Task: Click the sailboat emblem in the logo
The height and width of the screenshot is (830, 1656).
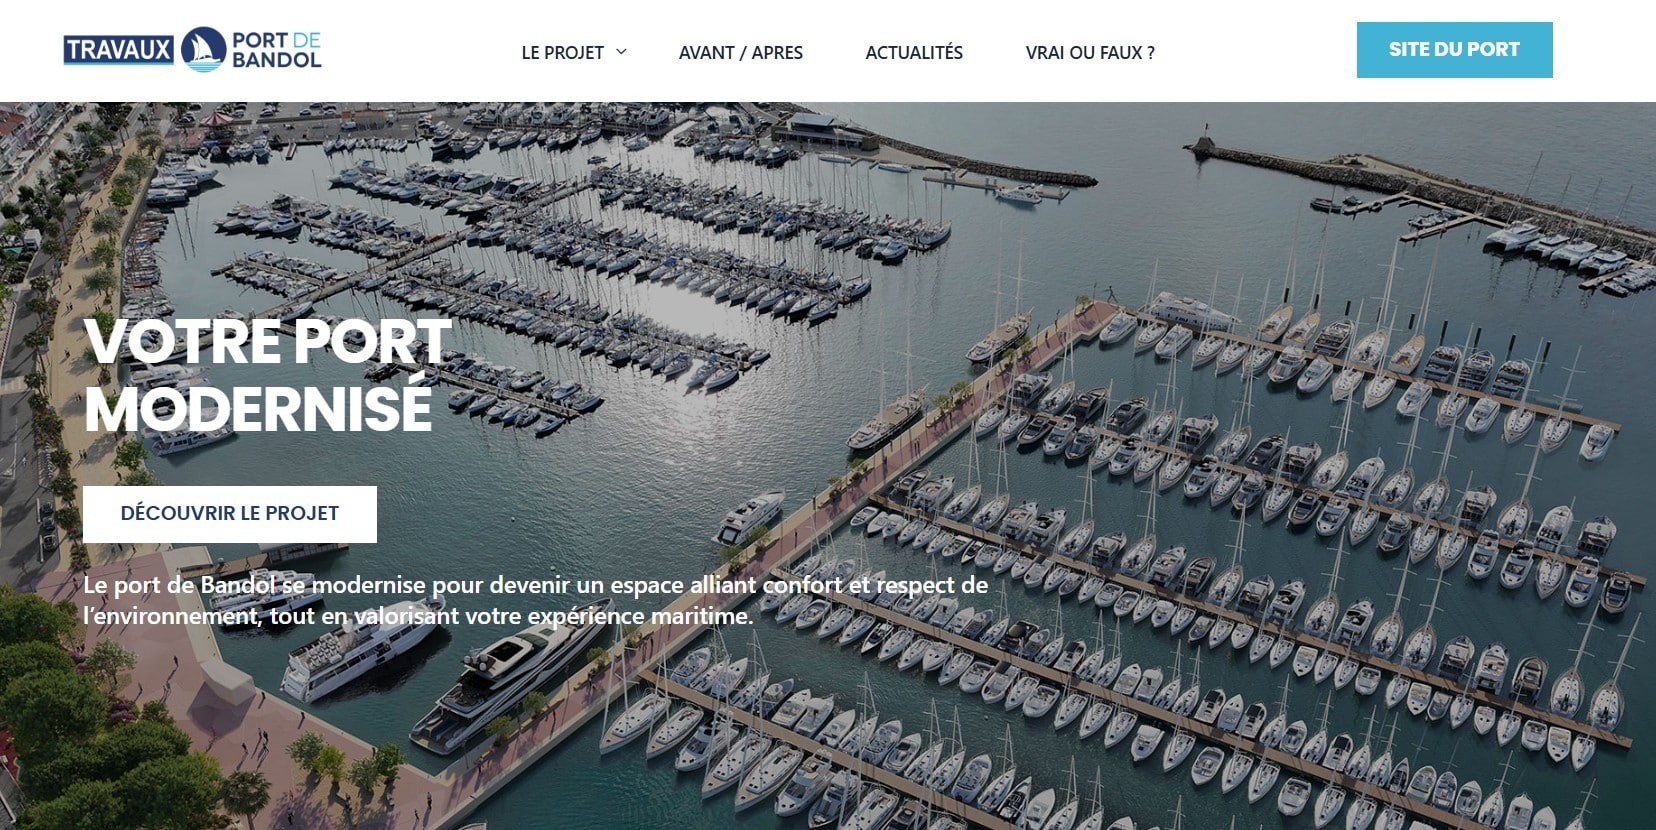Action: click(204, 50)
